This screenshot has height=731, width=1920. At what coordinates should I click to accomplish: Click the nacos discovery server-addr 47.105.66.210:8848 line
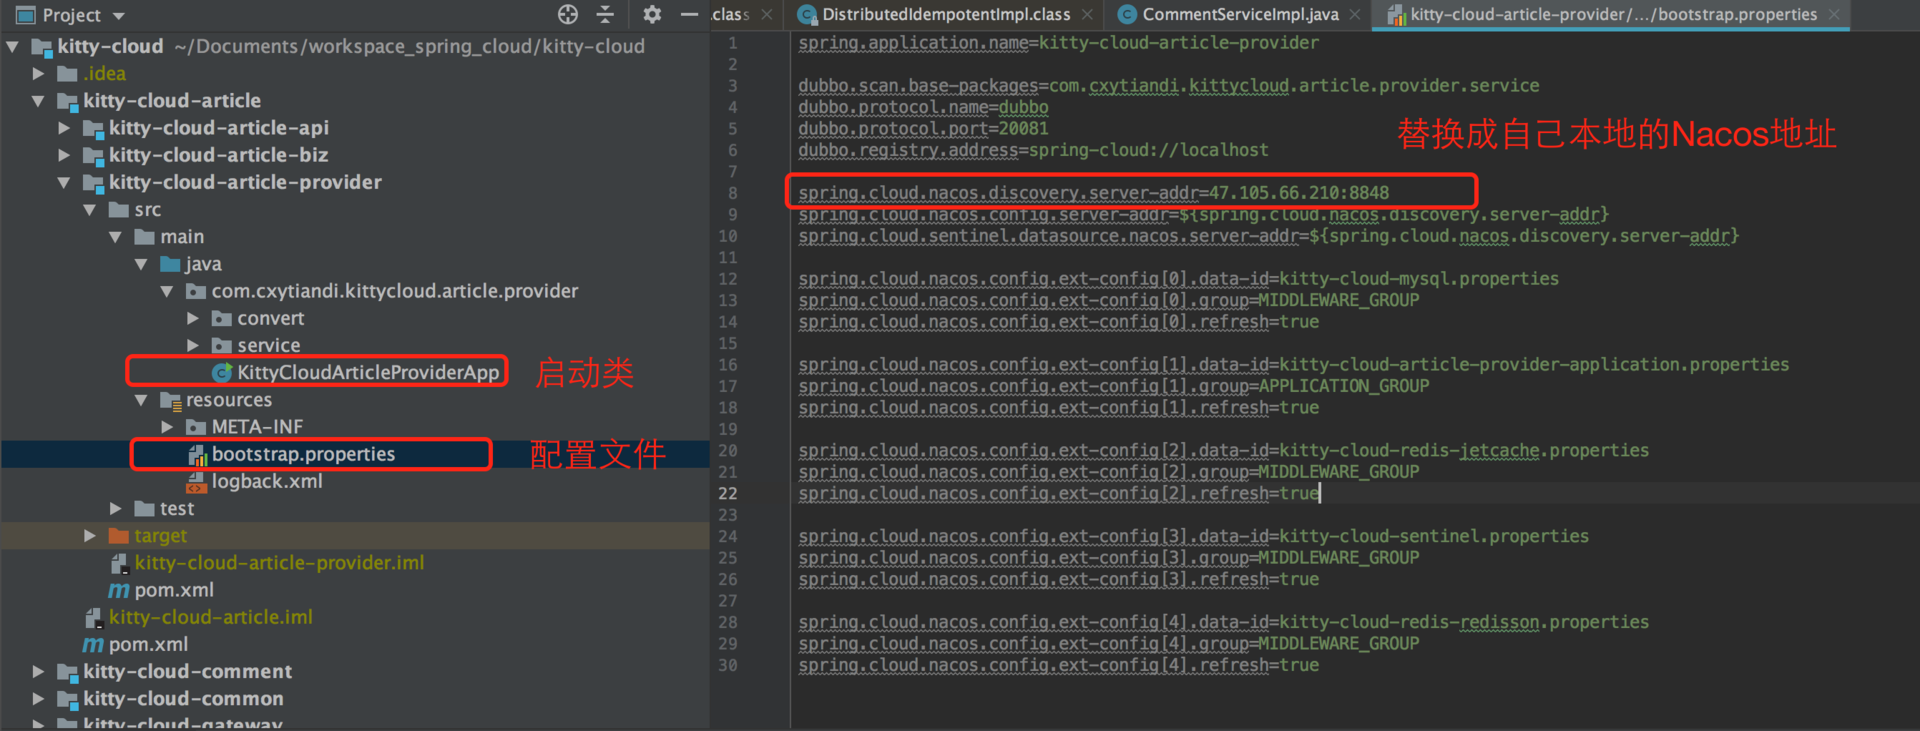tap(1093, 193)
